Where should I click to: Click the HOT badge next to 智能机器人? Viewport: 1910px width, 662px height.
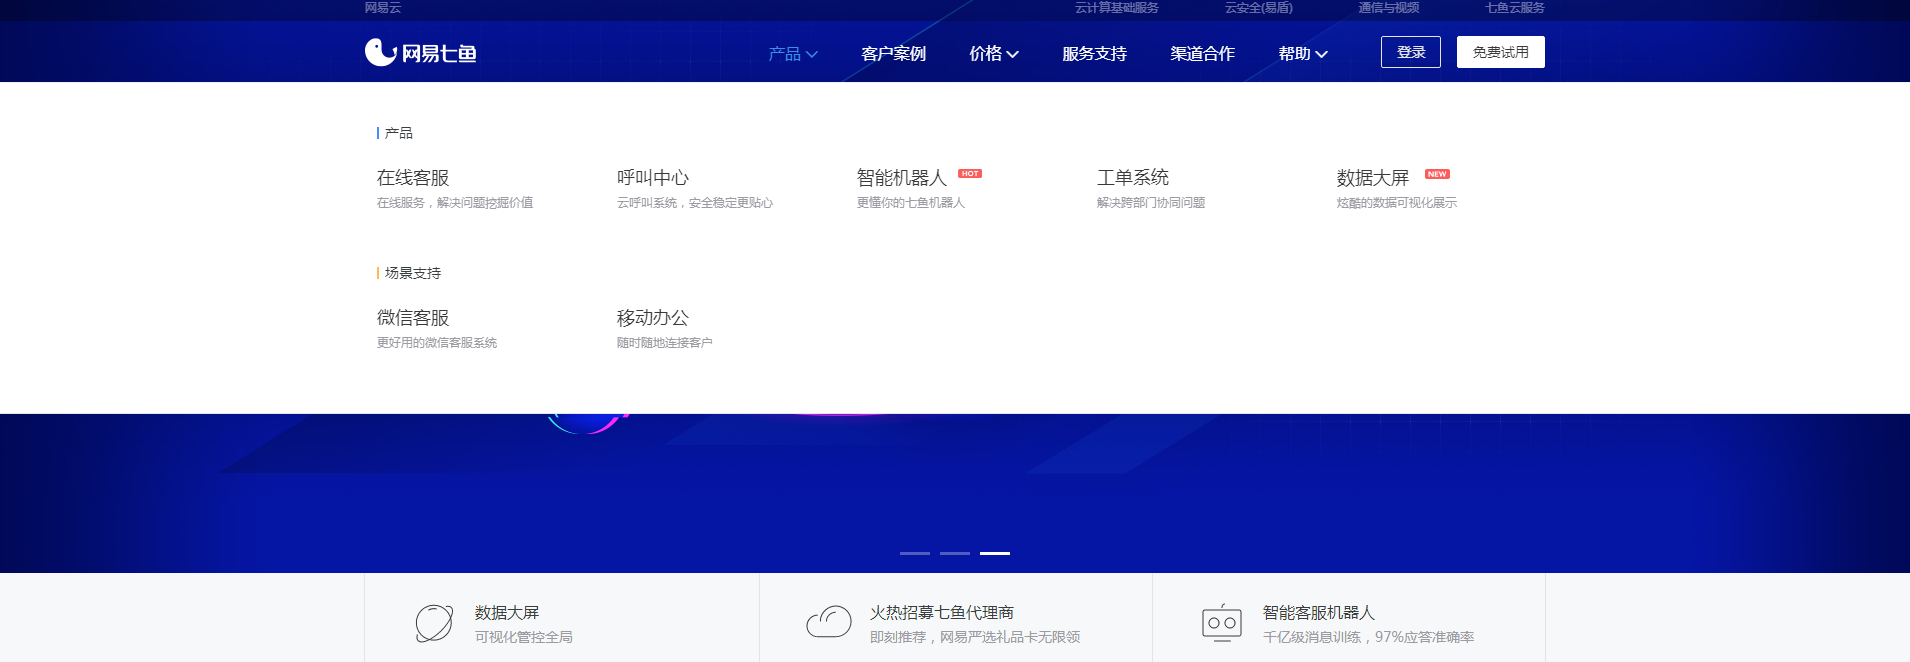tap(970, 174)
